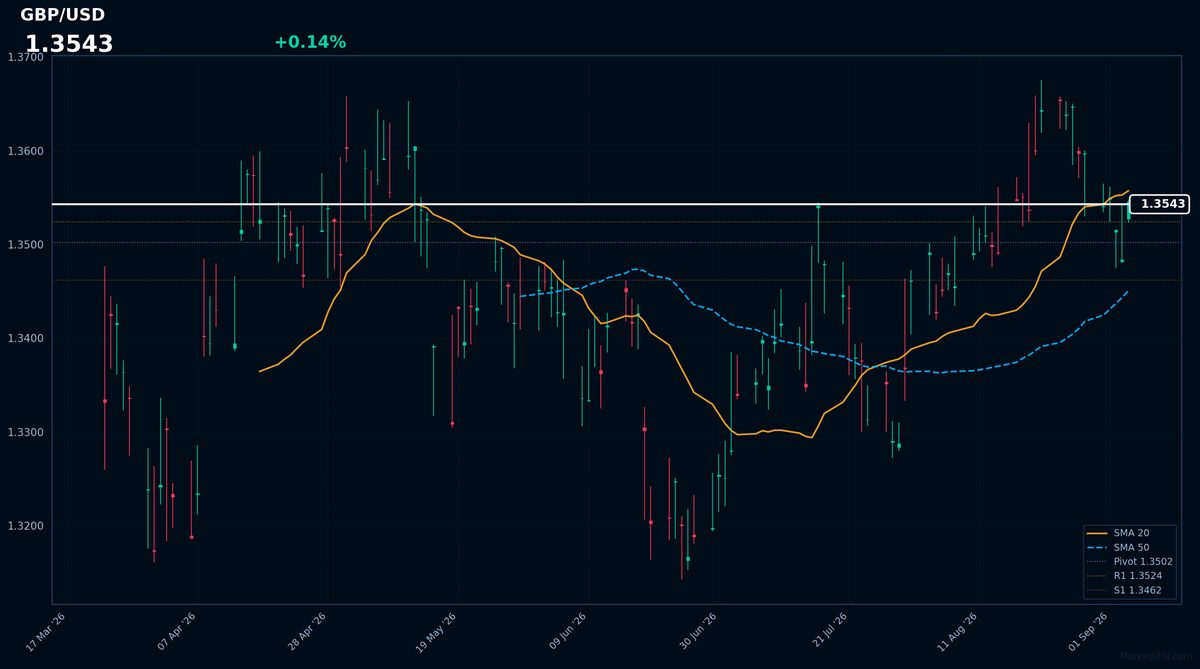
Task: Click the 1.3543 headline price
Action: pyautogui.click(x=69, y=44)
